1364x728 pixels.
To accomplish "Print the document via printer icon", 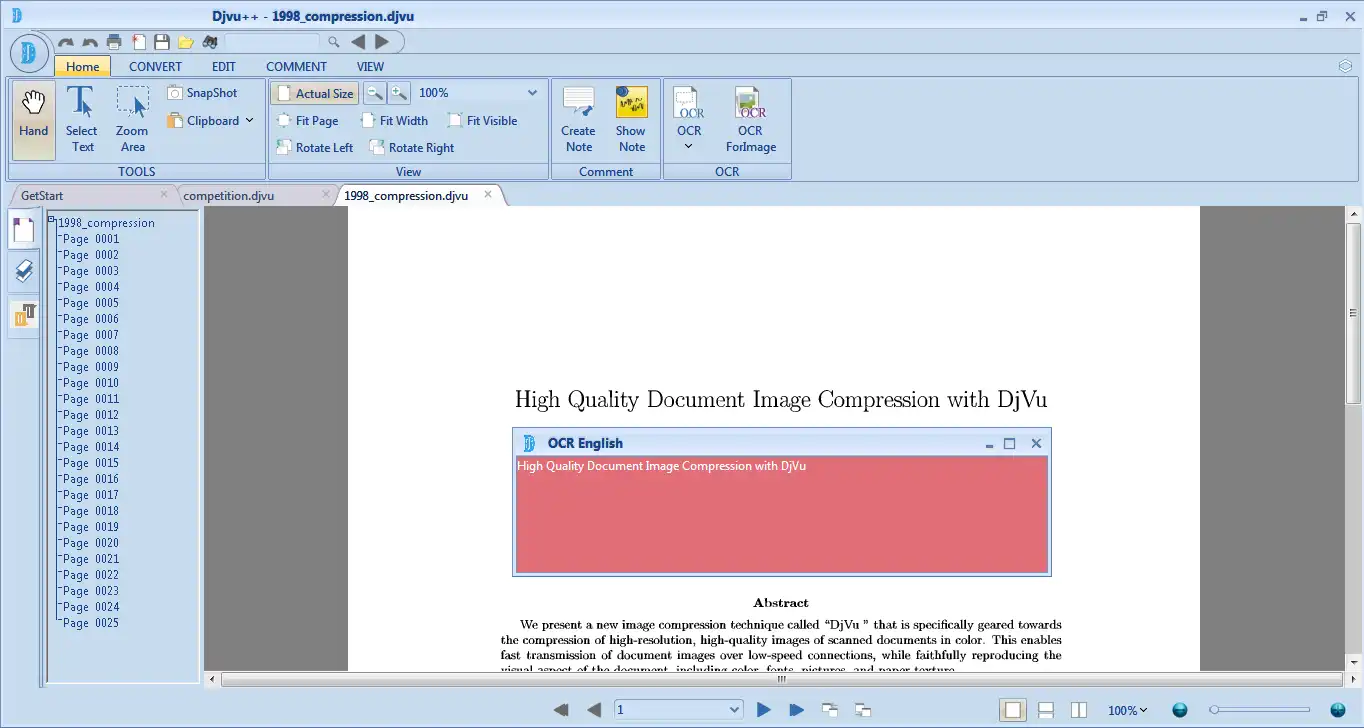I will [x=114, y=42].
